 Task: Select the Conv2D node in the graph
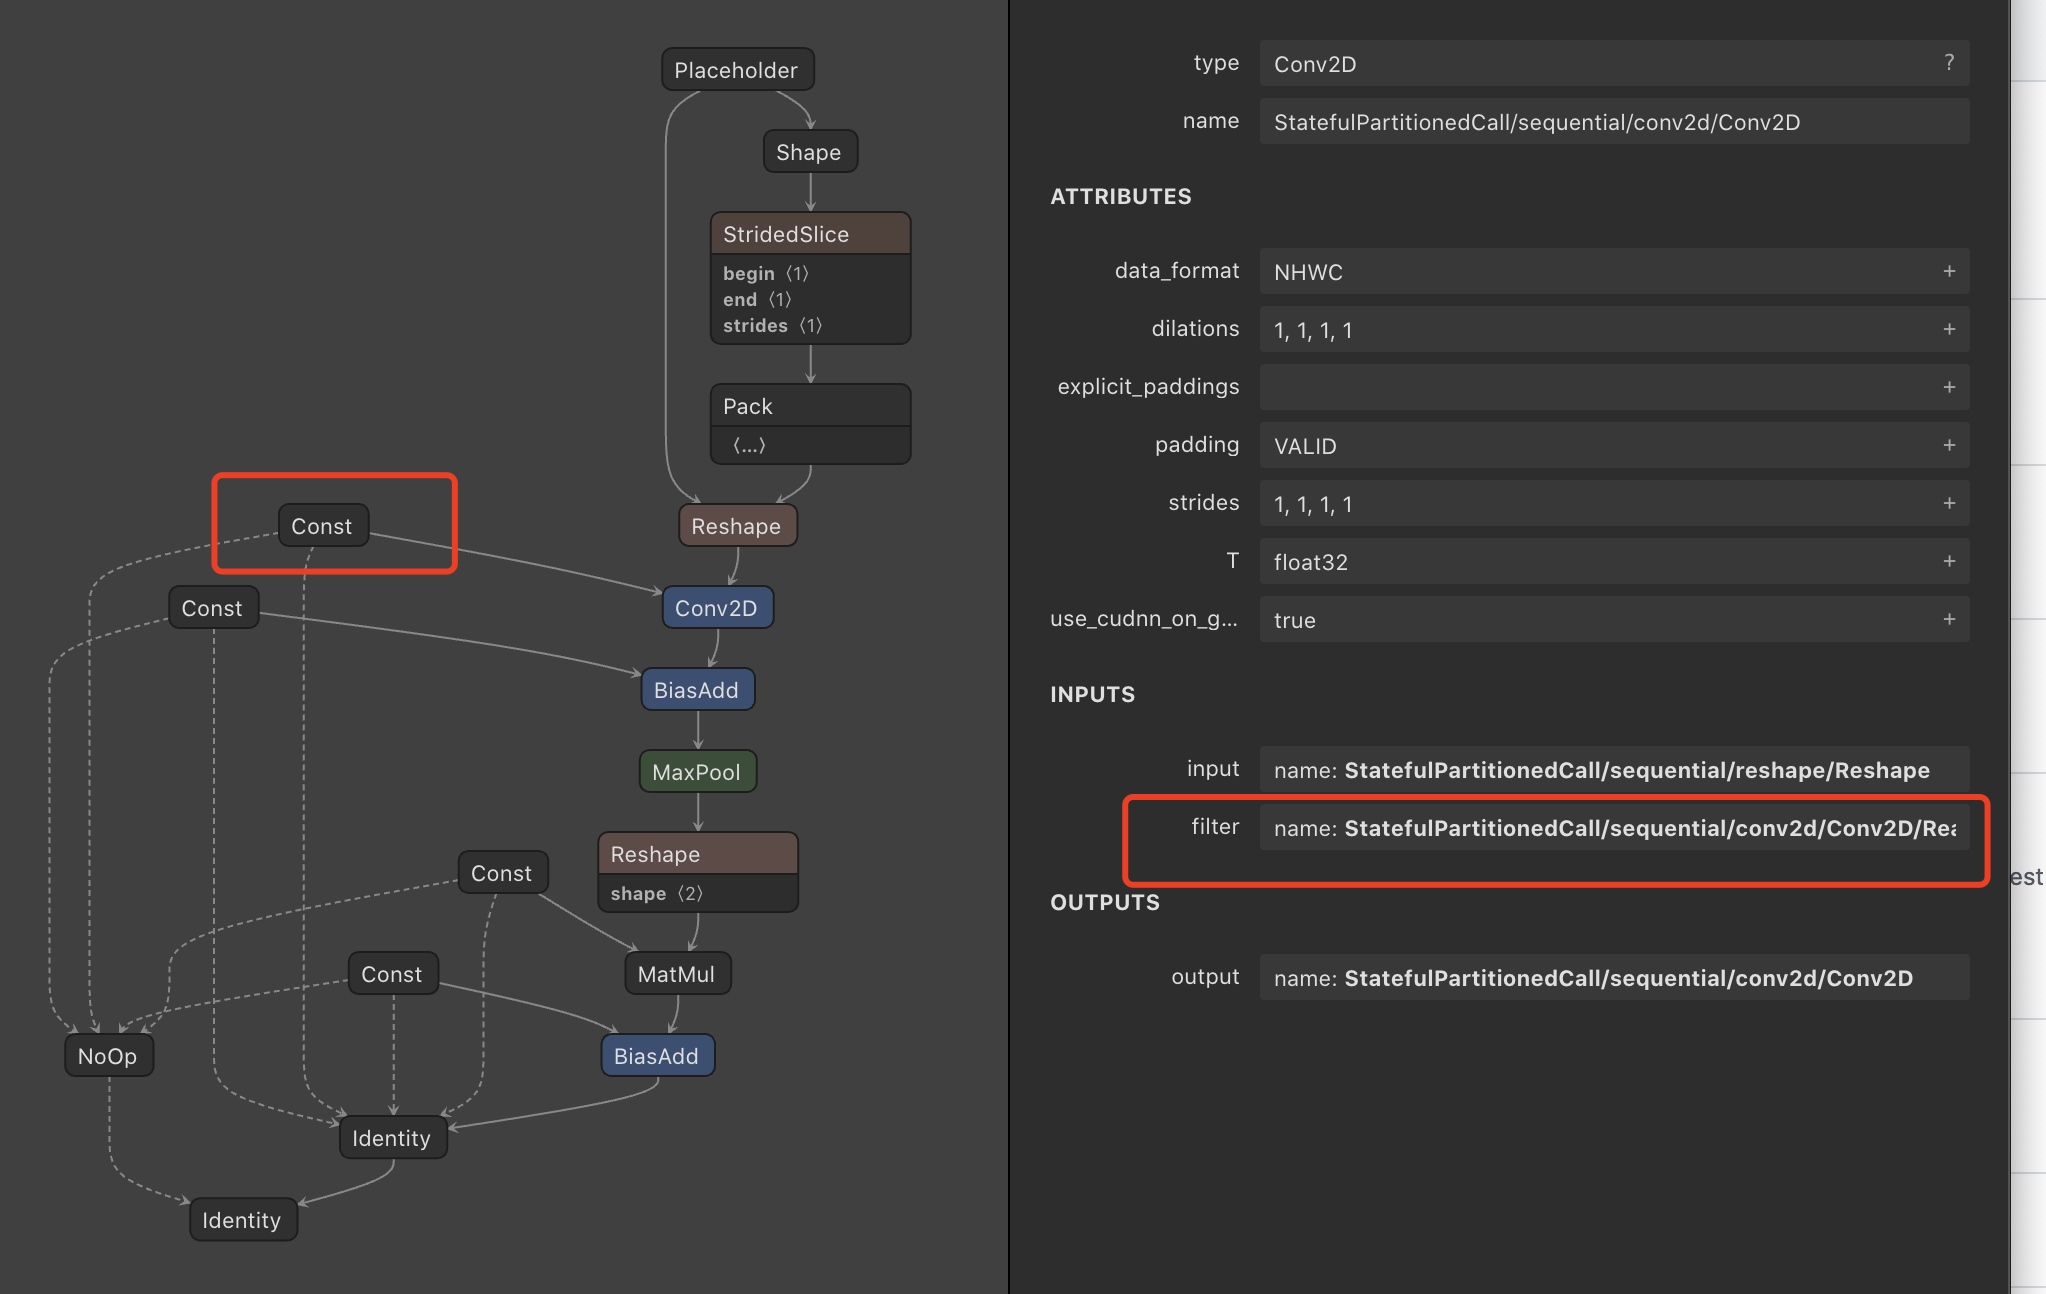717,607
